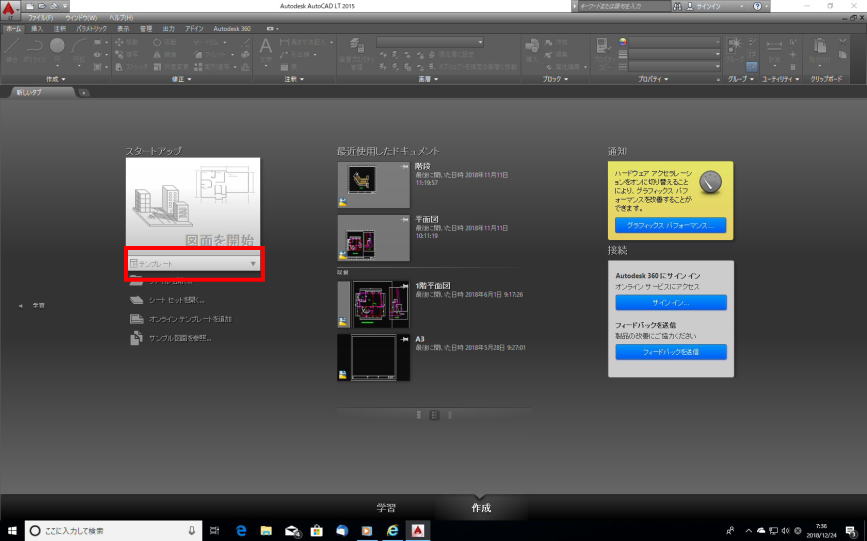Viewport: 867px width, 541px height.
Task: Switch to the 出力 ribbon tab
Action: click(169, 28)
